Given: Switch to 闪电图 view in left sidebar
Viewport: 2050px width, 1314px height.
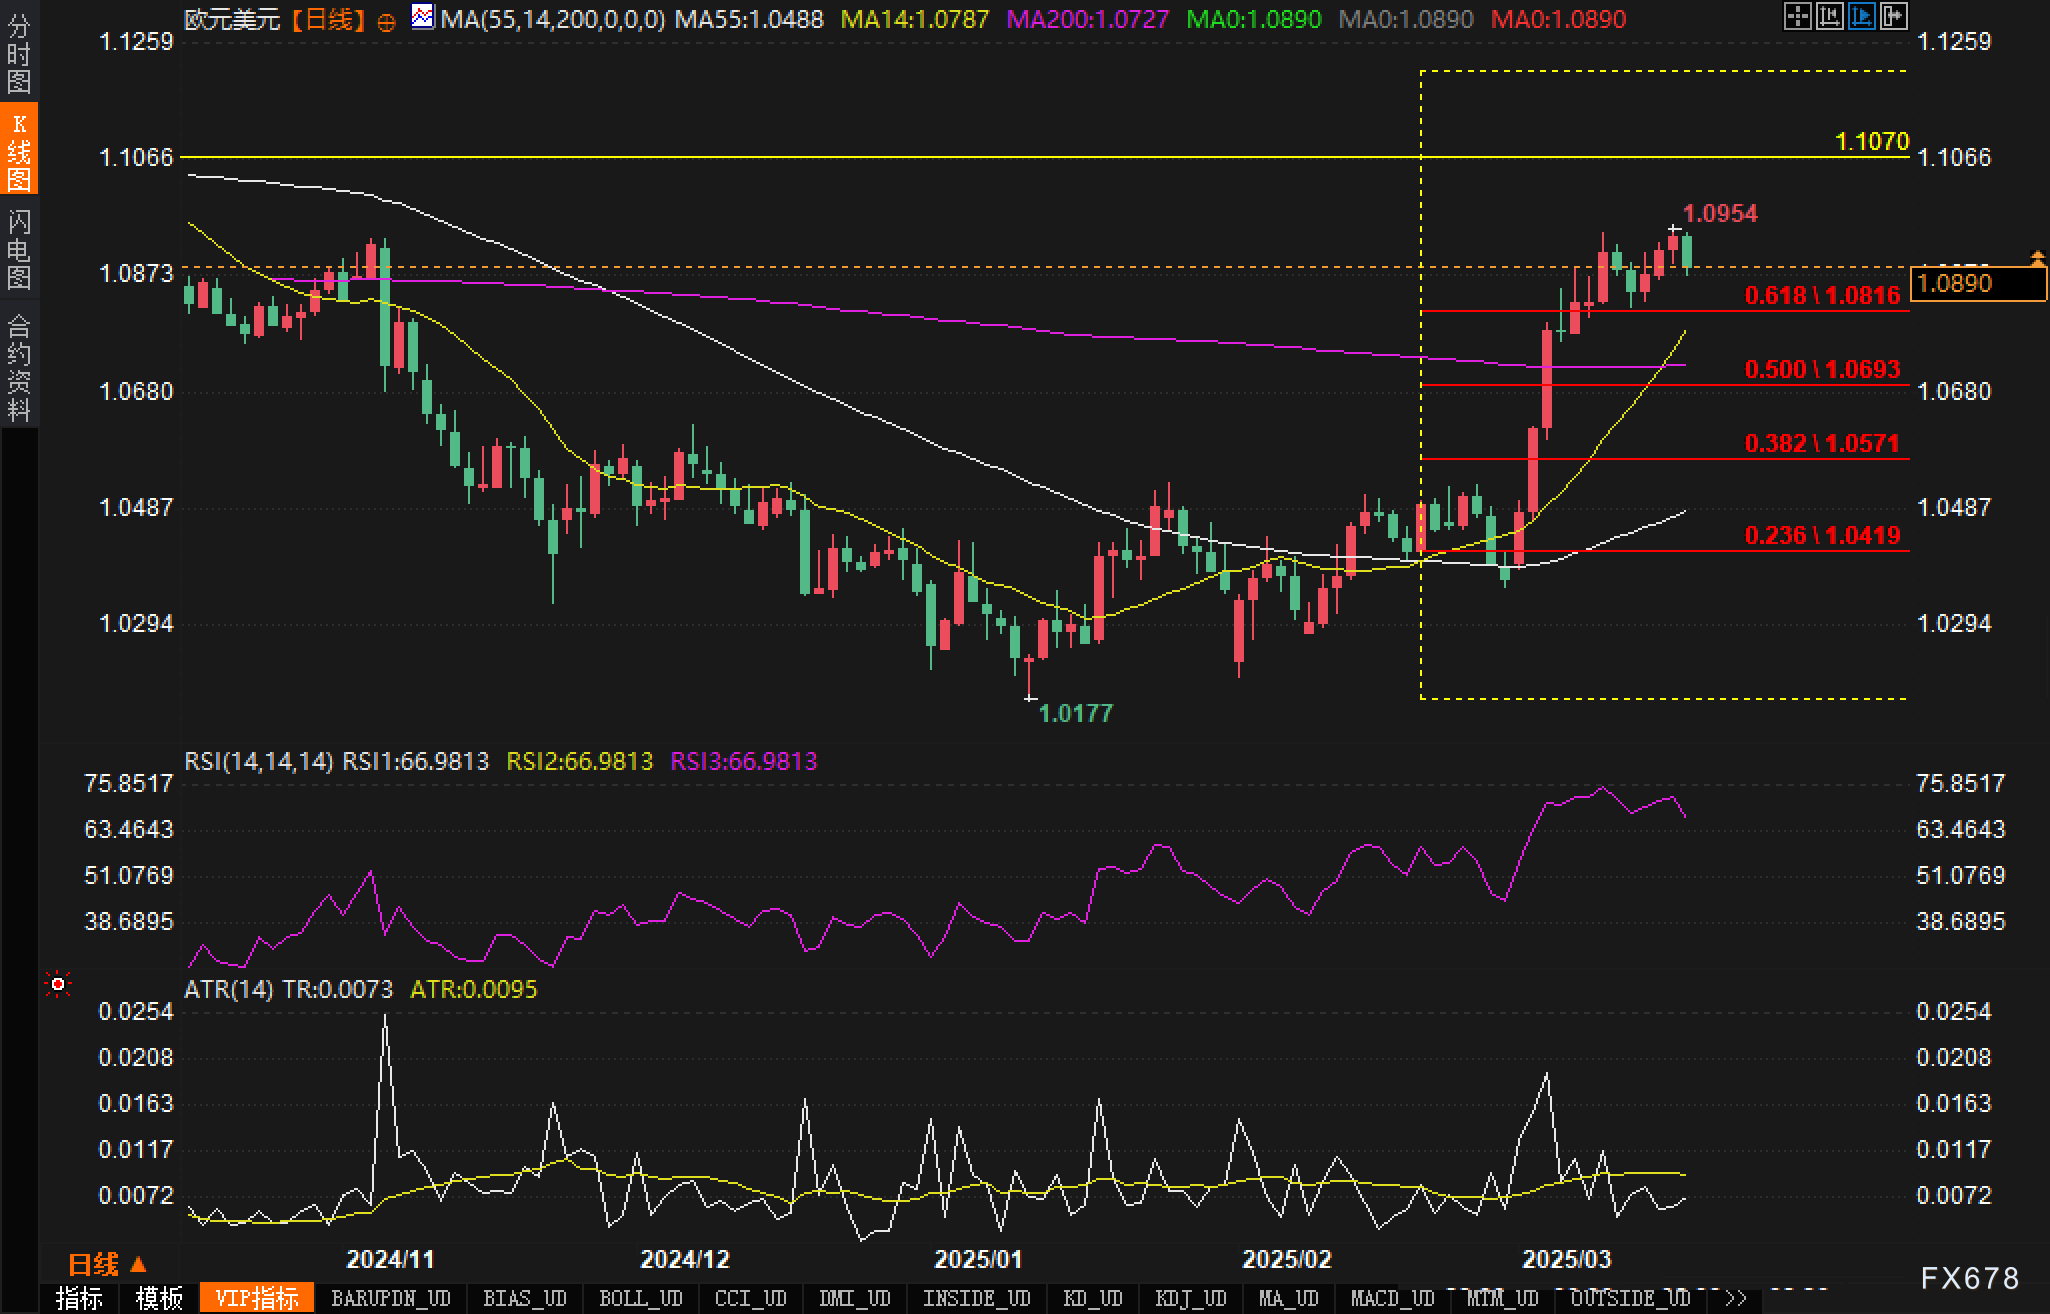Looking at the screenshot, I should coord(19,249).
